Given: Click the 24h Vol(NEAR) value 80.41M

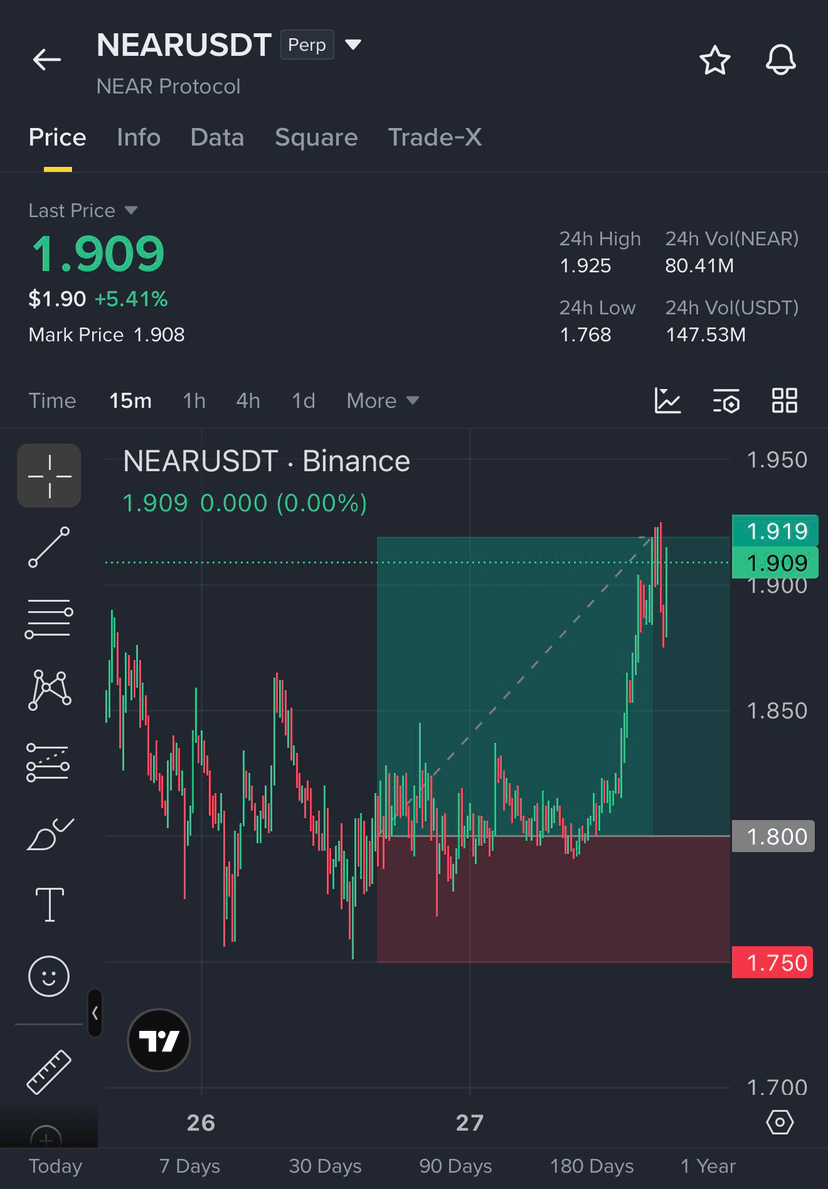Looking at the screenshot, I should pos(699,266).
